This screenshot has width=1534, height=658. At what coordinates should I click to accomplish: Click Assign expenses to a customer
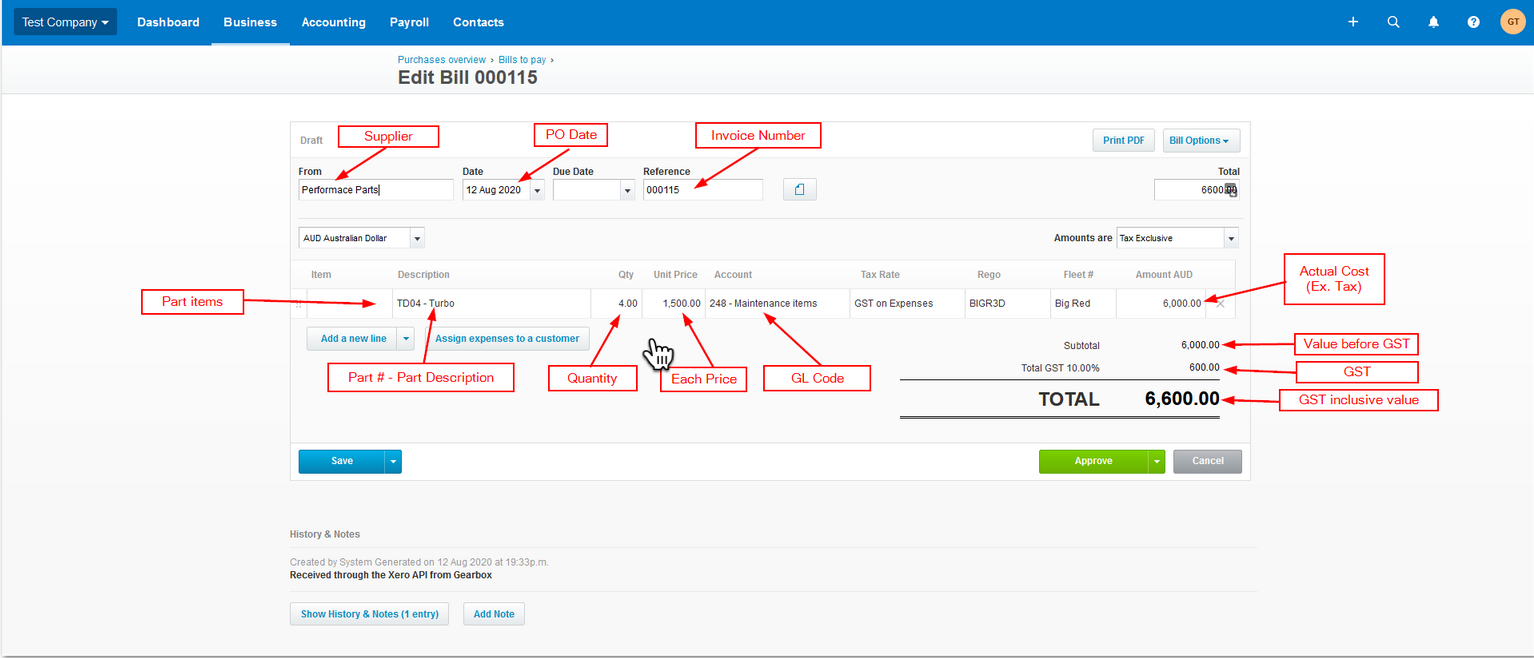pyautogui.click(x=507, y=339)
